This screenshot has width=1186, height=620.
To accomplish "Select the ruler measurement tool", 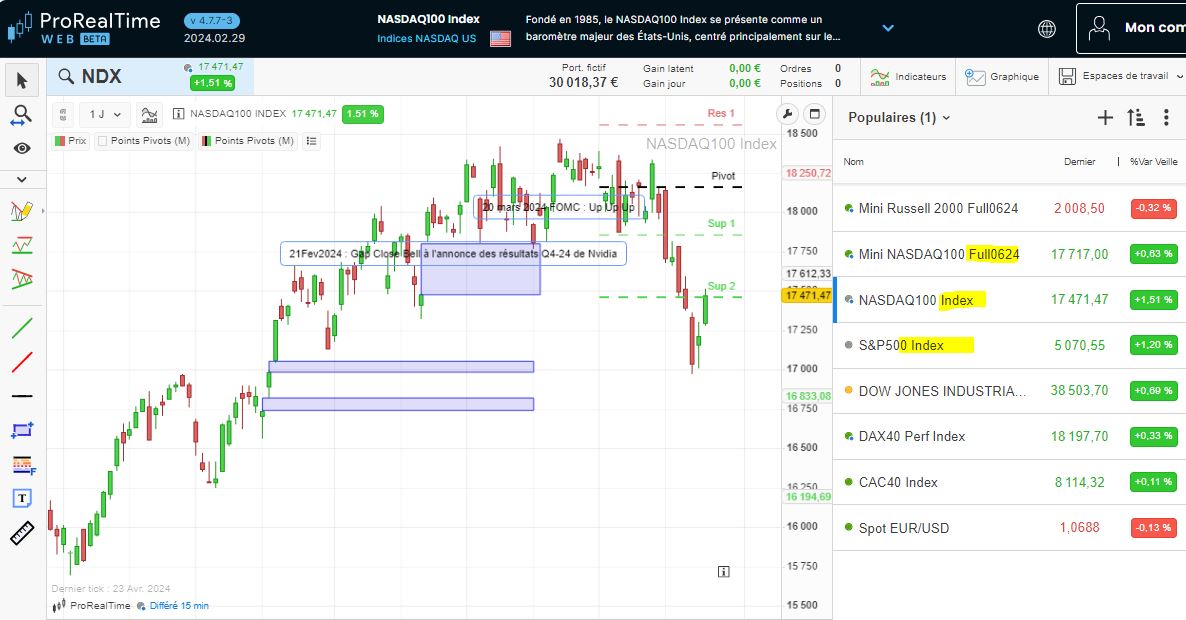I will 22,534.
